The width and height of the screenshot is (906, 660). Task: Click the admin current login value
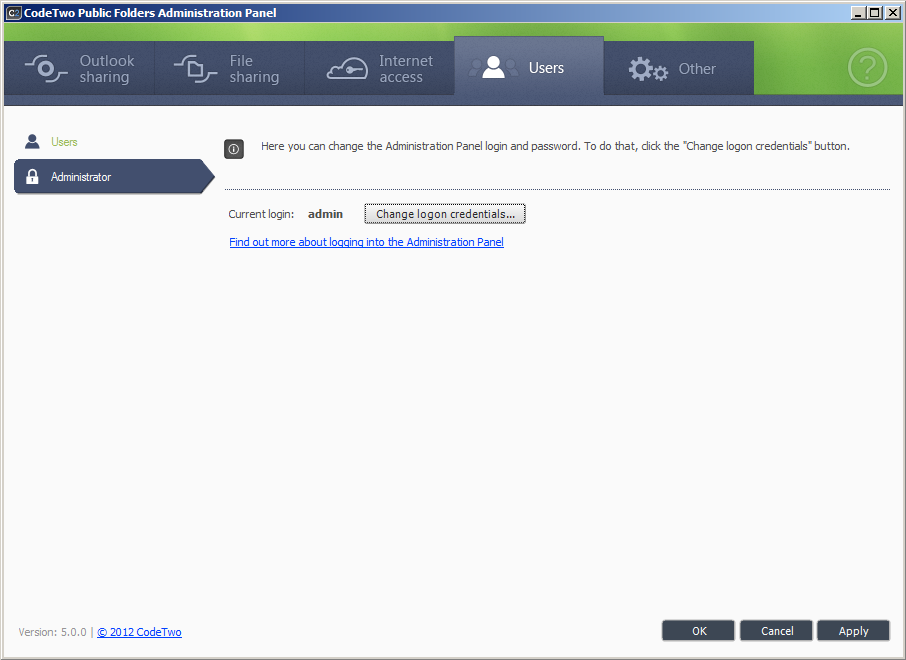pyautogui.click(x=325, y=214)
